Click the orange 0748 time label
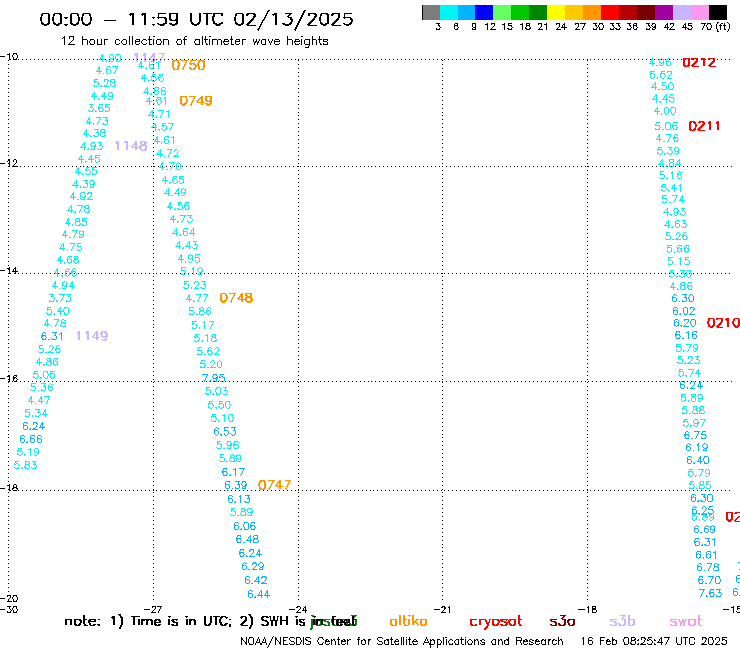The width and height of the screenshot is (740, 650). coord(236,298)
